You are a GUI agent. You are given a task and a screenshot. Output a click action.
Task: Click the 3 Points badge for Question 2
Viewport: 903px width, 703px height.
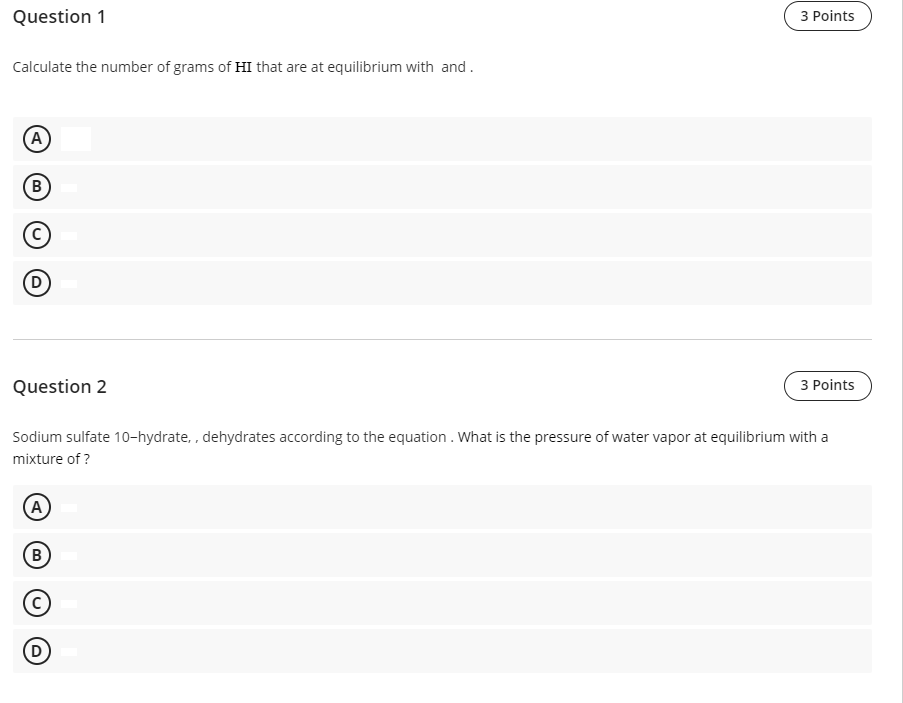click(828, 386)
